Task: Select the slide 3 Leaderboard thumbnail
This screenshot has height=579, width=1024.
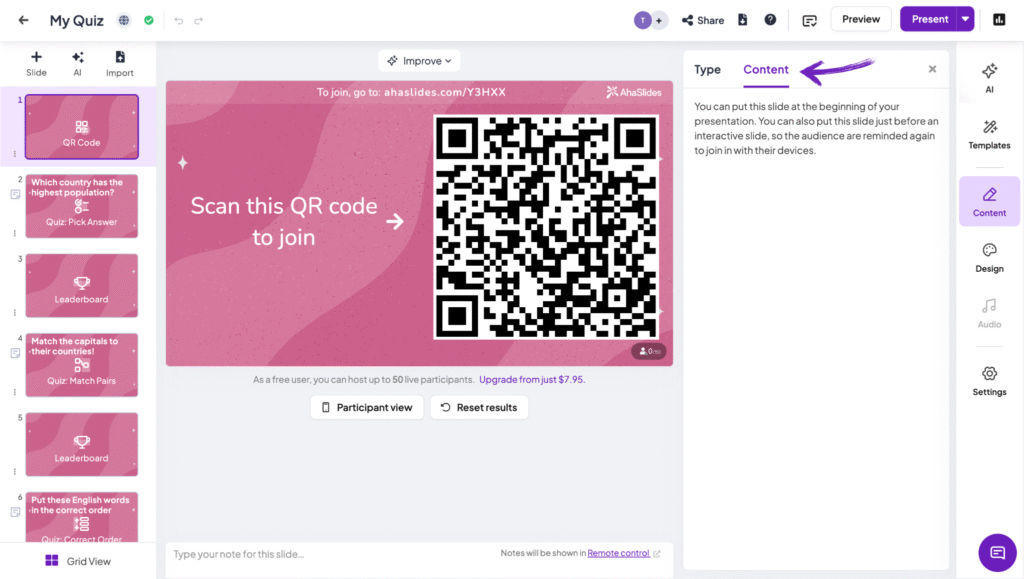Action: pos(82,286)
